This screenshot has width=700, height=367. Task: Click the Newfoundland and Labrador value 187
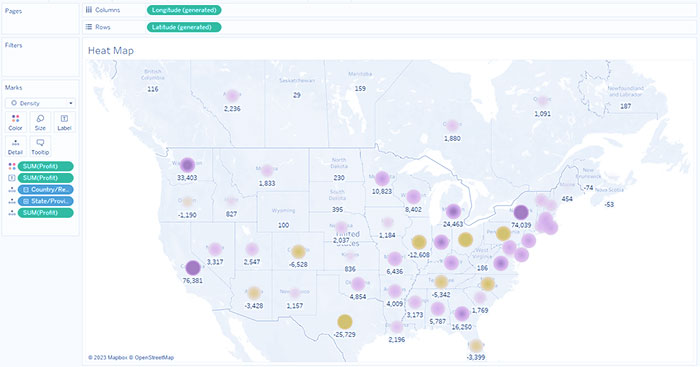pos(625,106)
